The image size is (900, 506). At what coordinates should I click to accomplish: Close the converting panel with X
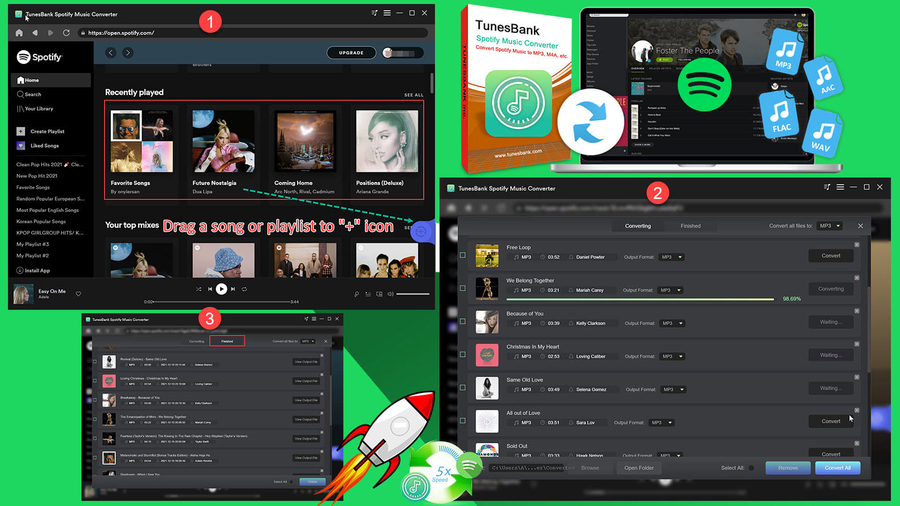coord(860,226)
